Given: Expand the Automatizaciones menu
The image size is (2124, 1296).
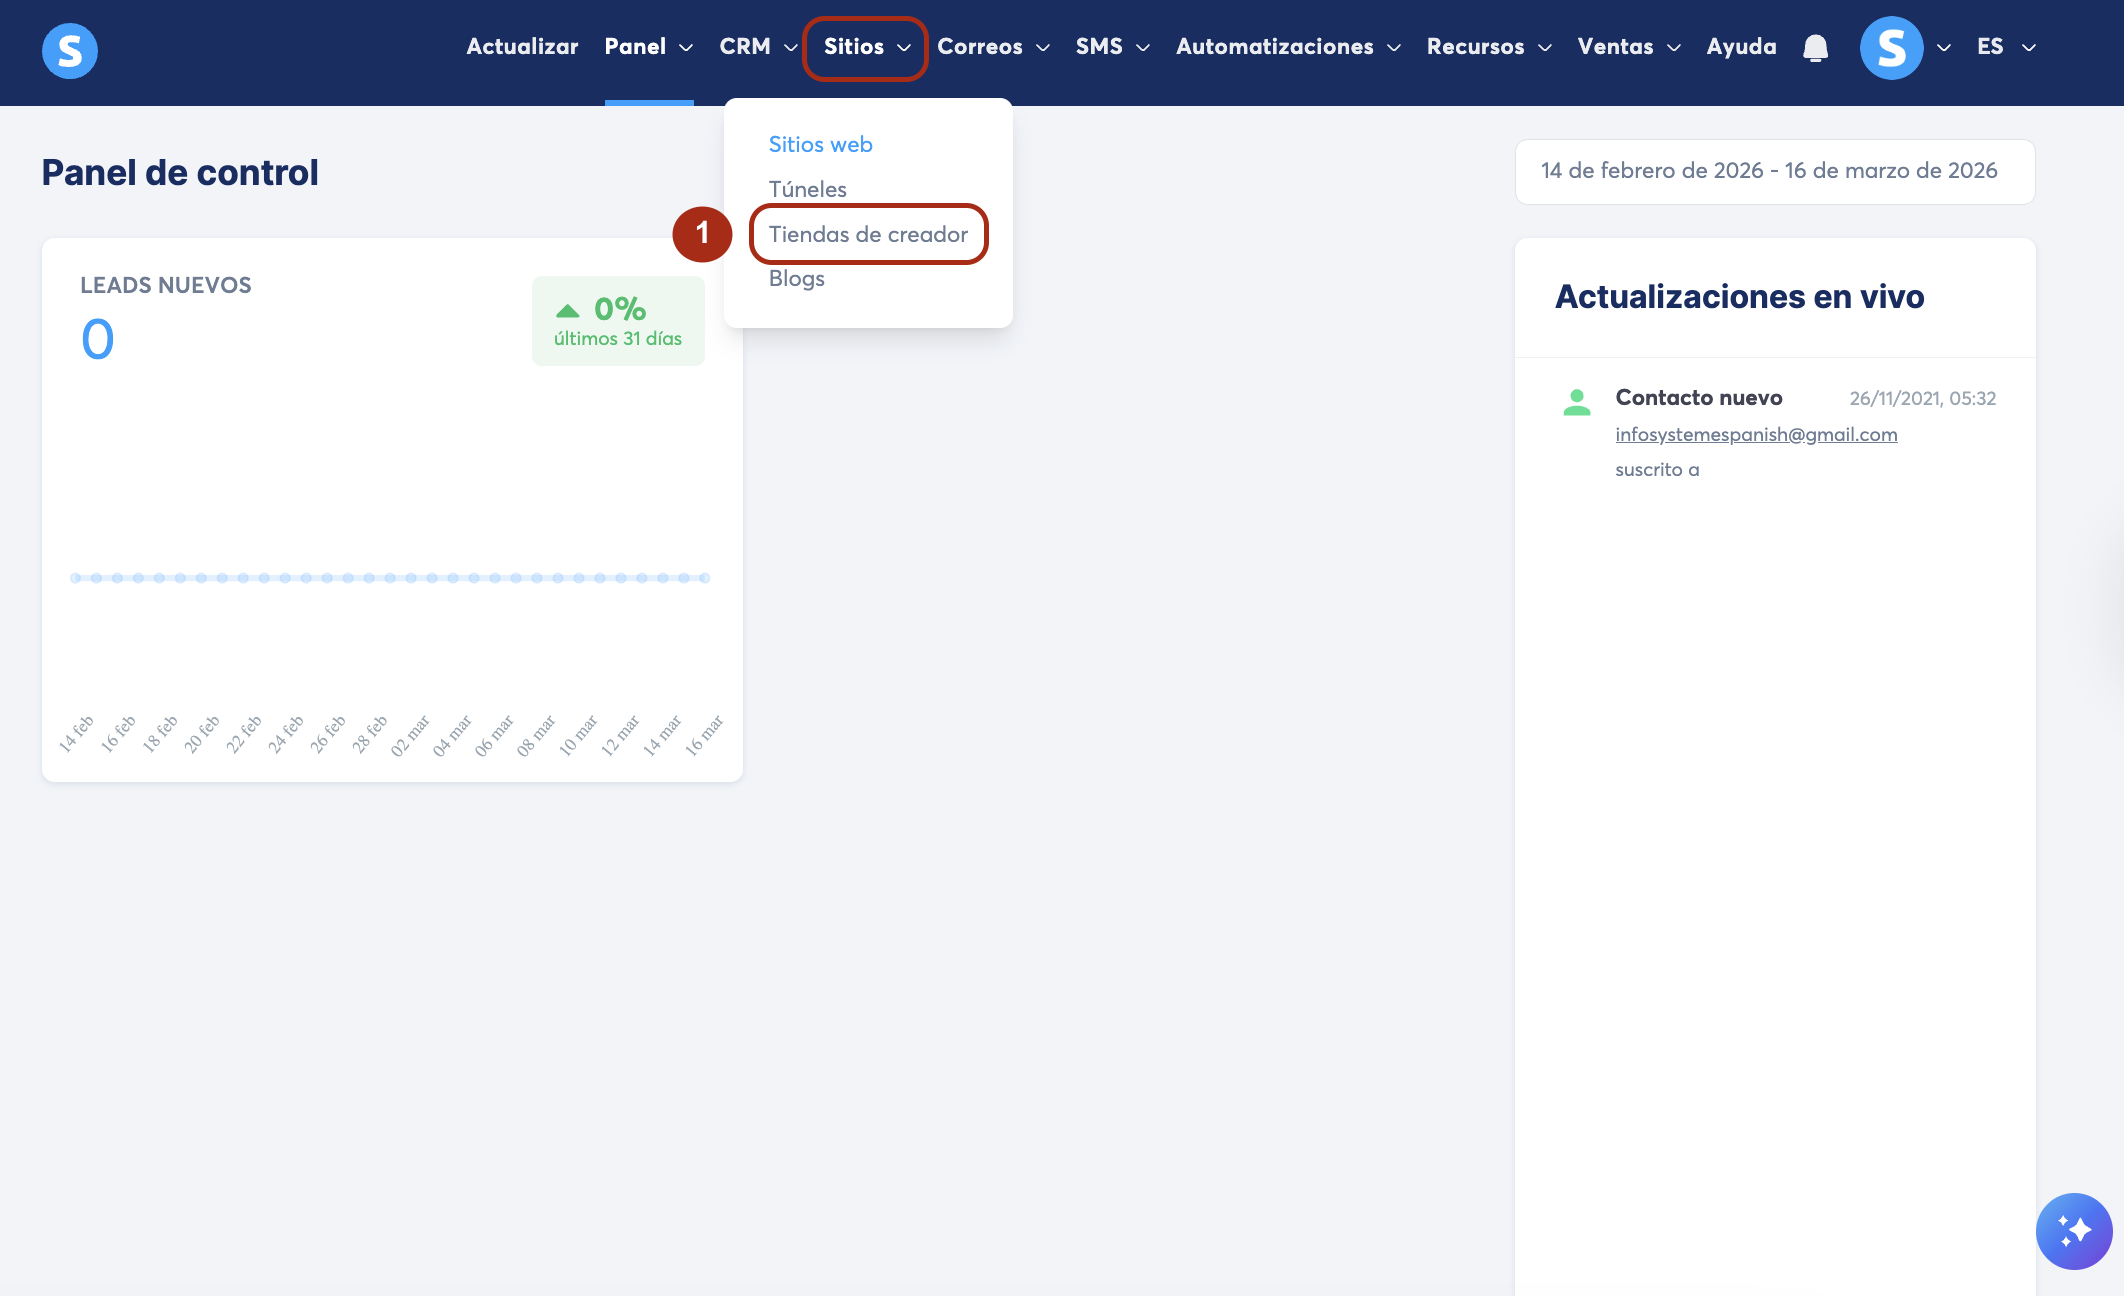Looking at the screenshot, I should point(1287,47).
